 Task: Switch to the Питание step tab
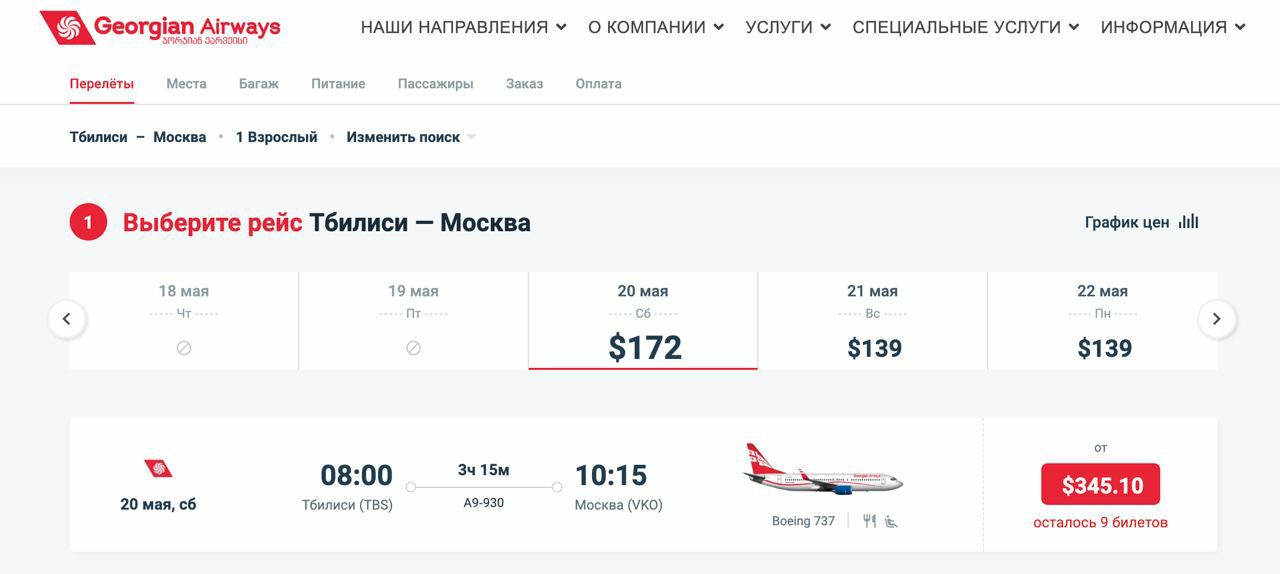(x=338, y=84)
